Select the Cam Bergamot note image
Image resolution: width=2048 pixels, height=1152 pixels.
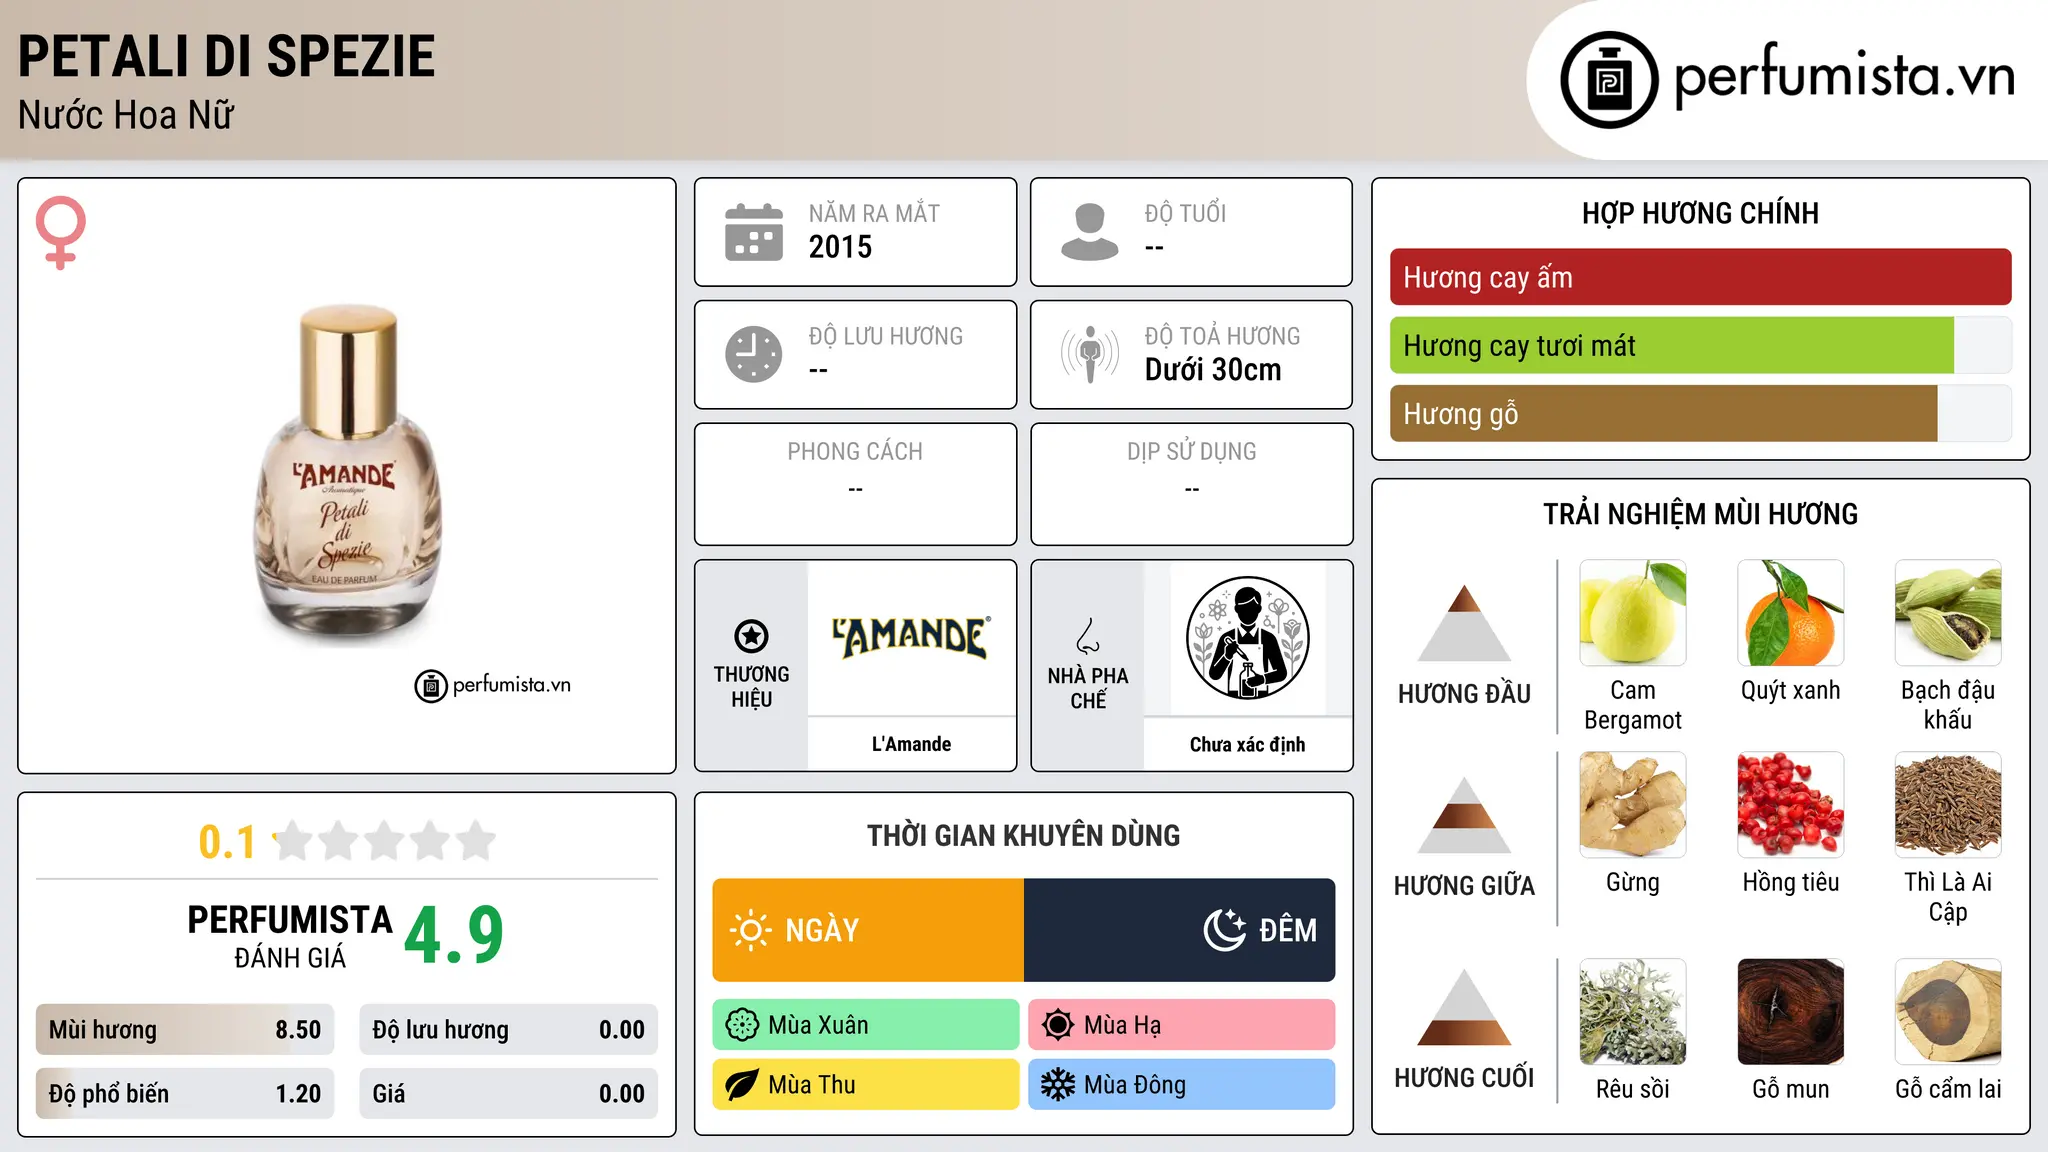tap(1633, 613)
